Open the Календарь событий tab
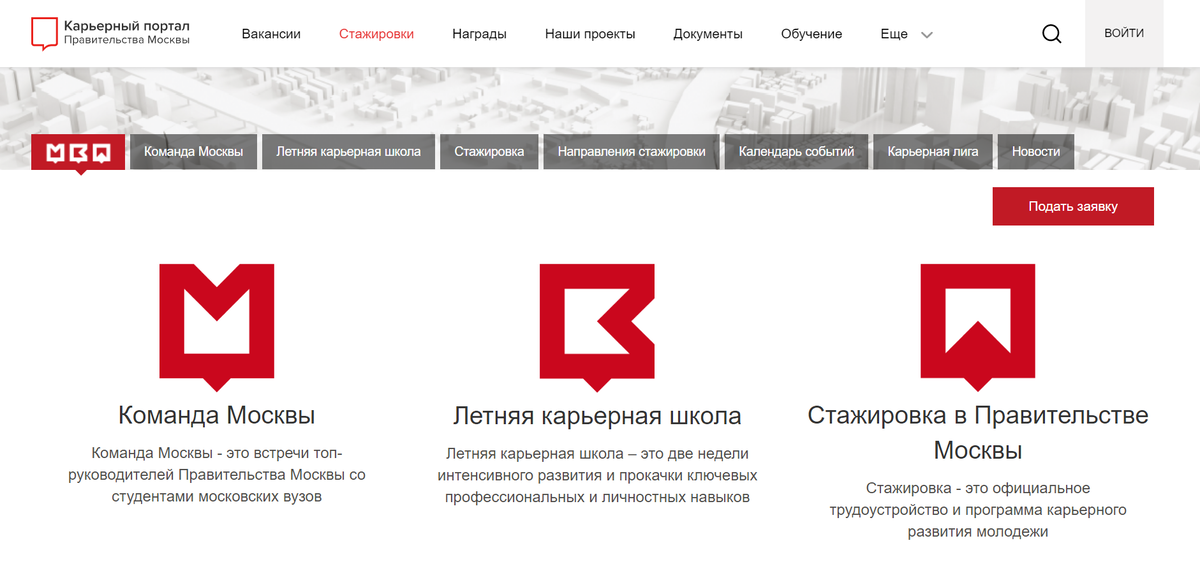This screenshot has width=1200, height=566. coord(796,152)
